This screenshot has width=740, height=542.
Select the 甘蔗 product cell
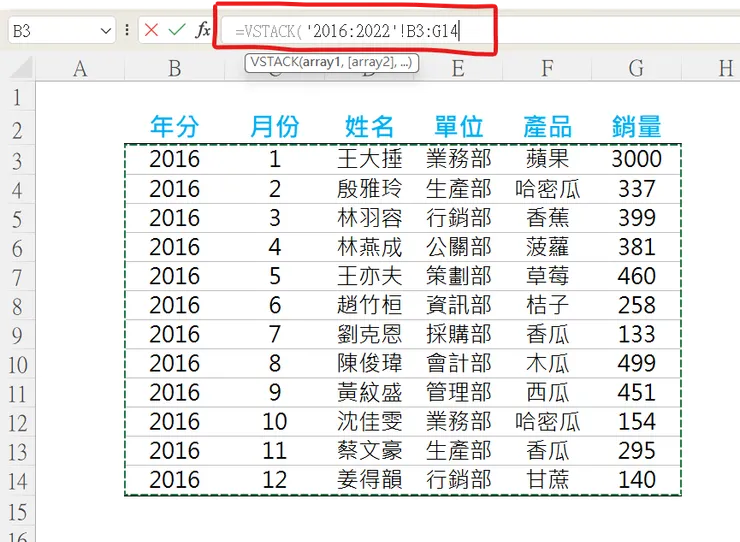tap(547, 480)
